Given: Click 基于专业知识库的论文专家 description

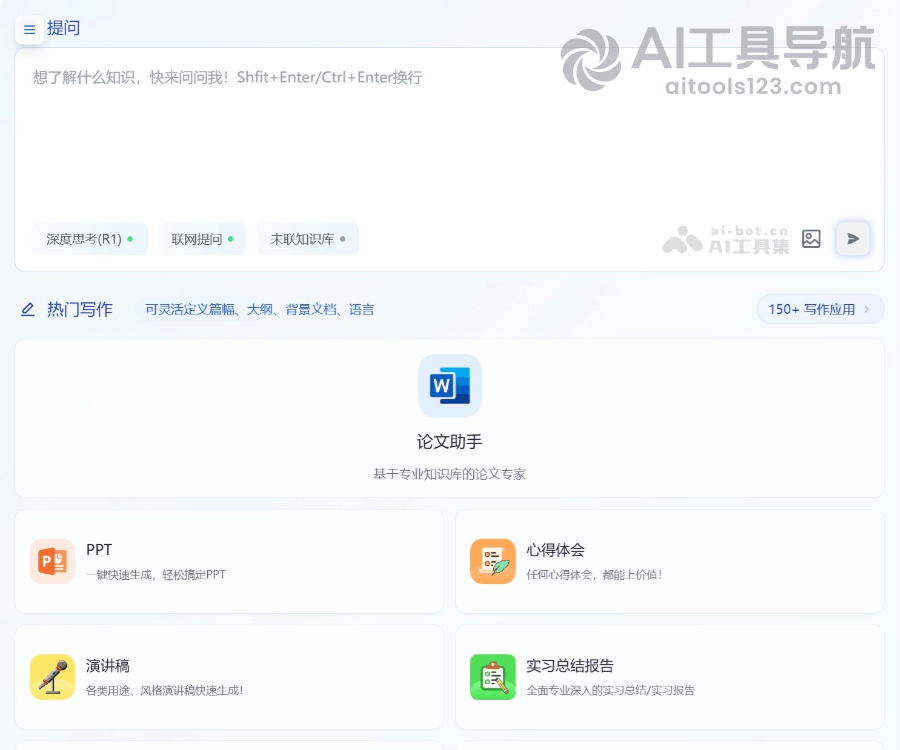Looking at the screenshot, I should [449, 474].
